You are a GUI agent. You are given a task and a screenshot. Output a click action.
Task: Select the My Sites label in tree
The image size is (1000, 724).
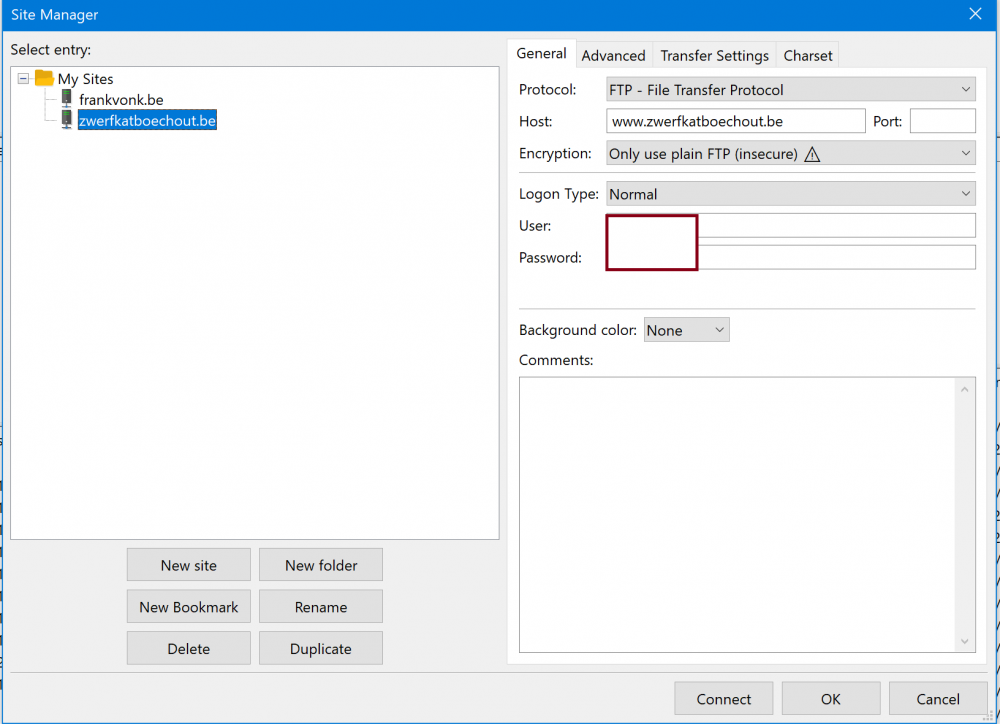click(x=85, y=79)
